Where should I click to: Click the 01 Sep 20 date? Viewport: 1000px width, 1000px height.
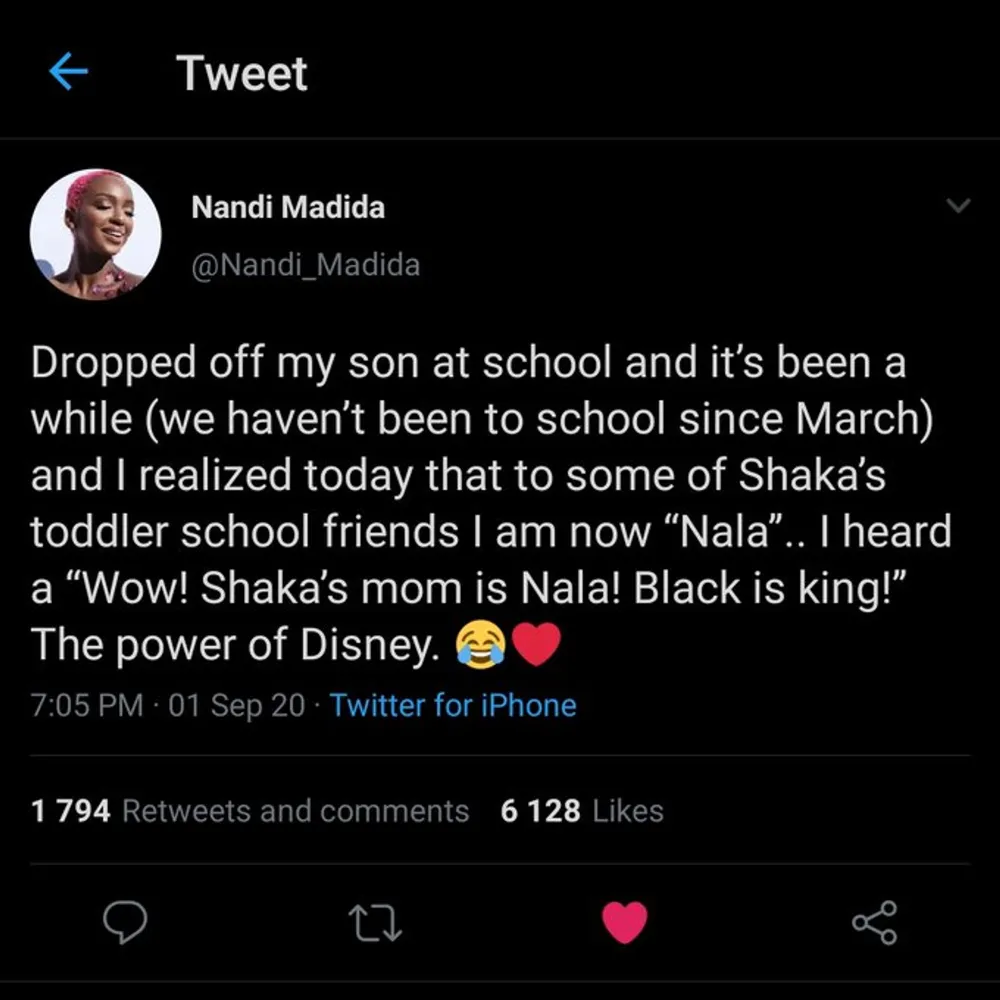pos(237,705)
